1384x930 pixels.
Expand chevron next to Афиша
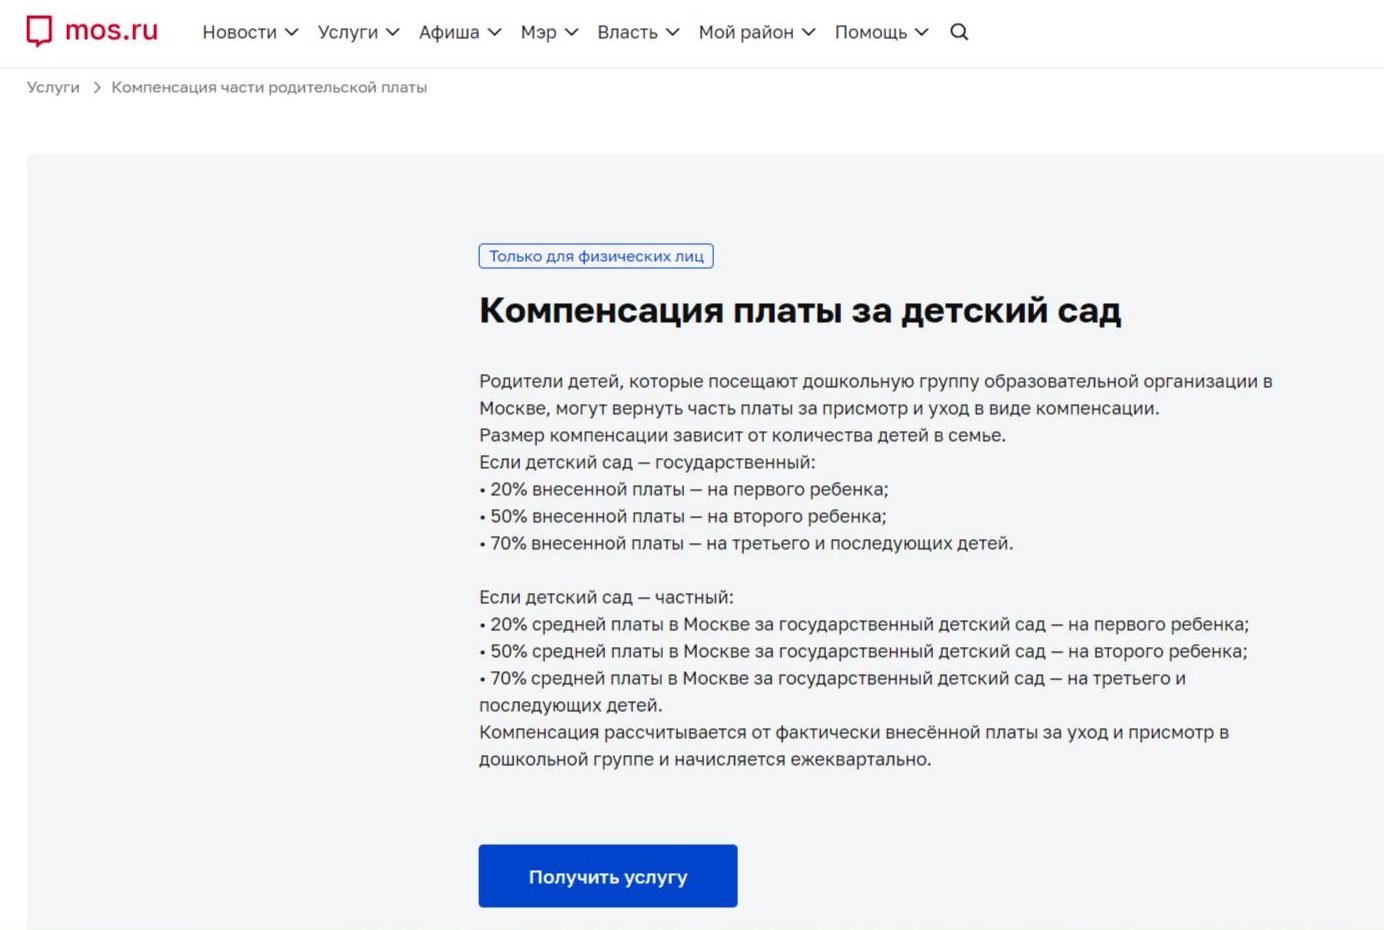(494, 32)
